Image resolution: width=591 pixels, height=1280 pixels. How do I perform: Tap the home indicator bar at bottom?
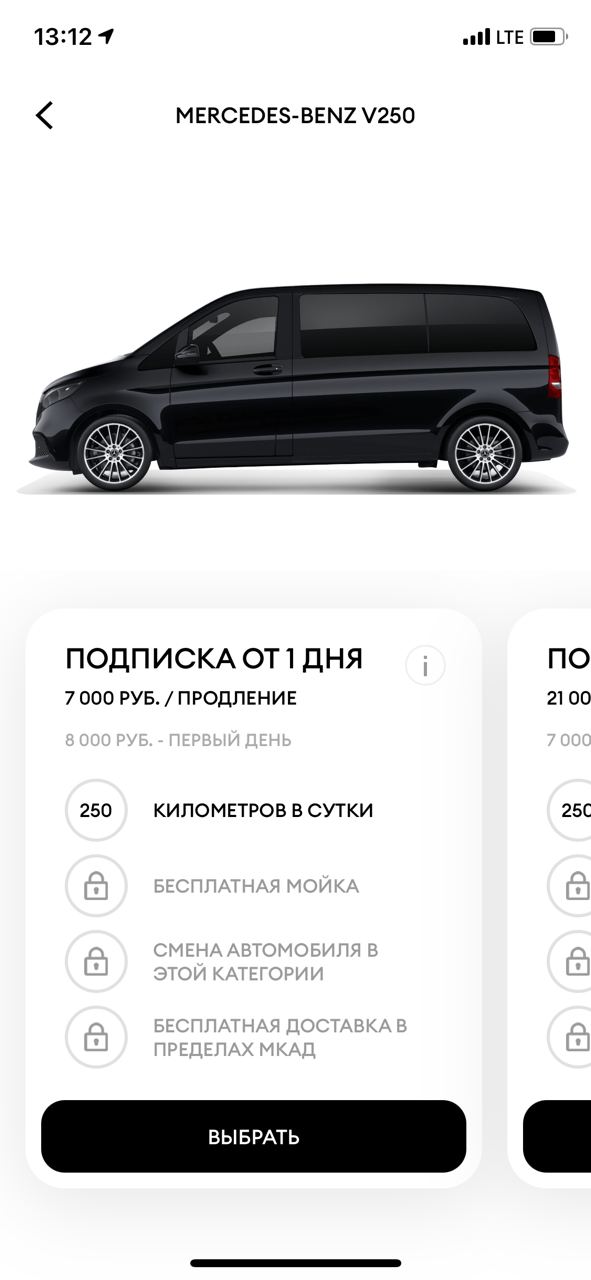296,1264
